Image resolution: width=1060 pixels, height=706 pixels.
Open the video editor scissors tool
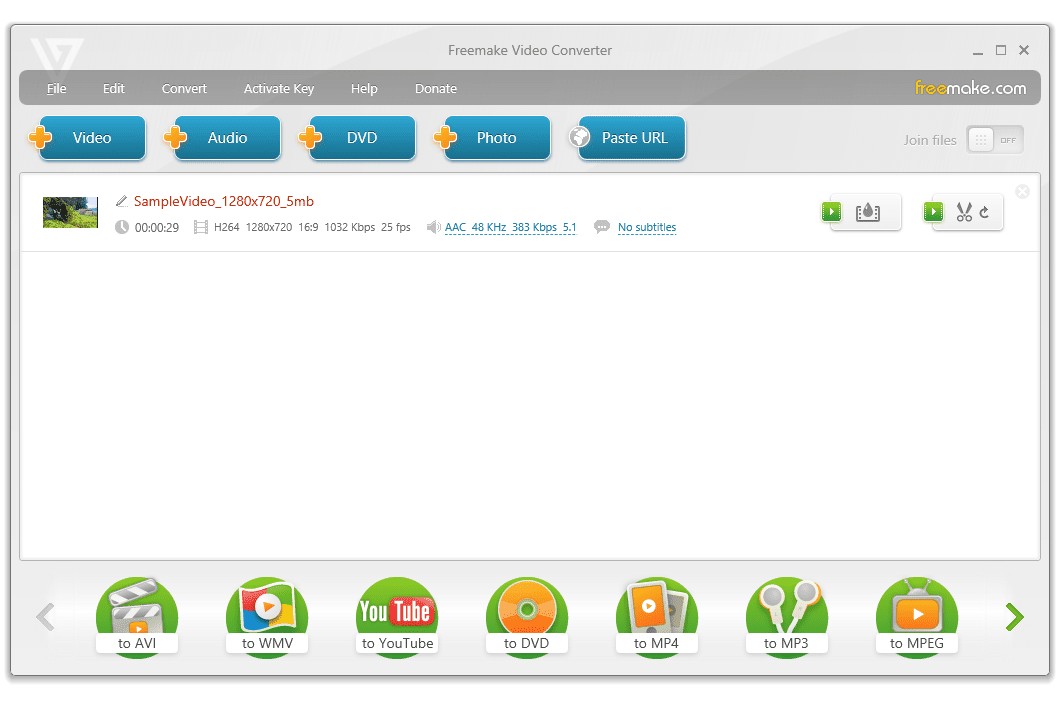point(965,212)
